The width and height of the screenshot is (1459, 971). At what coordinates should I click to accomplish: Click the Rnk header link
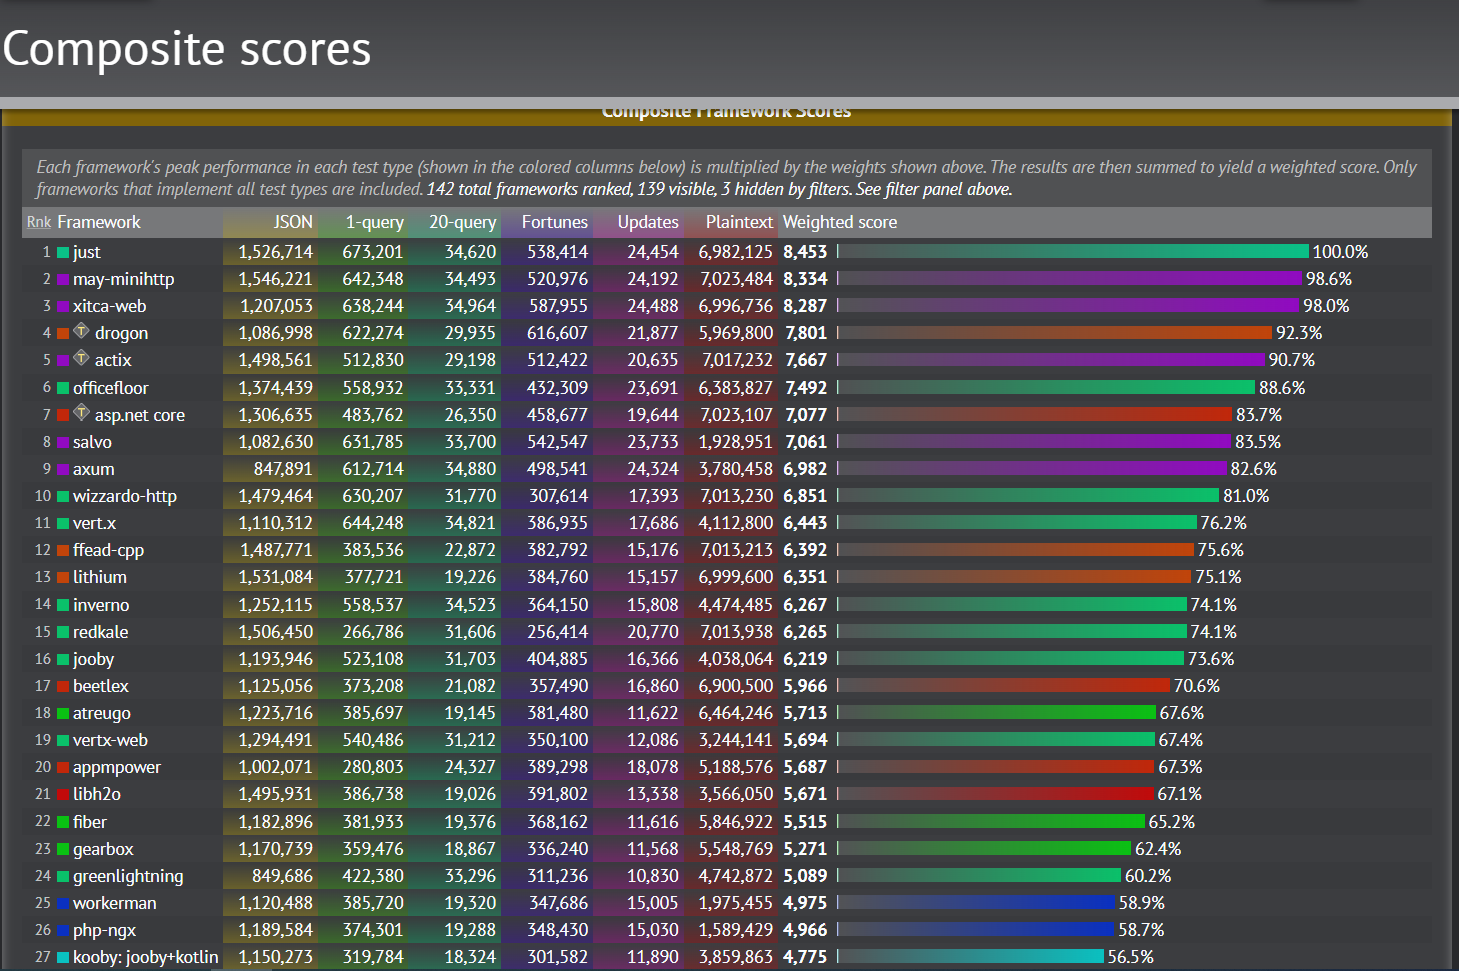coord(38,222)
